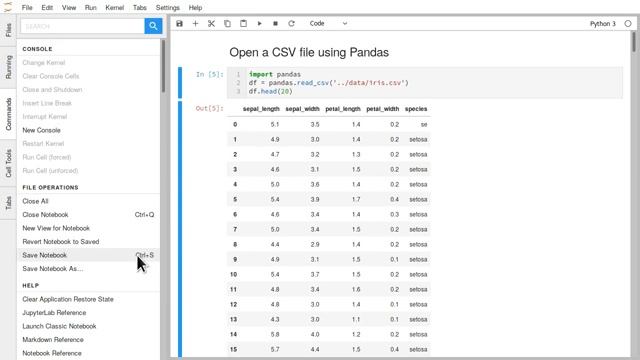Image resolution: width=640 pixels, height=360 pixels.
Task: Click the 'Open a CSV file using Pandas' heading
Action: pyautogui.click(x=309, y=52)
